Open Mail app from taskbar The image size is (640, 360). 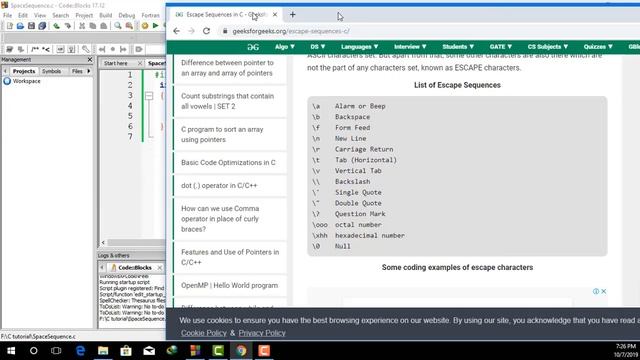click(x=149, y=351)
